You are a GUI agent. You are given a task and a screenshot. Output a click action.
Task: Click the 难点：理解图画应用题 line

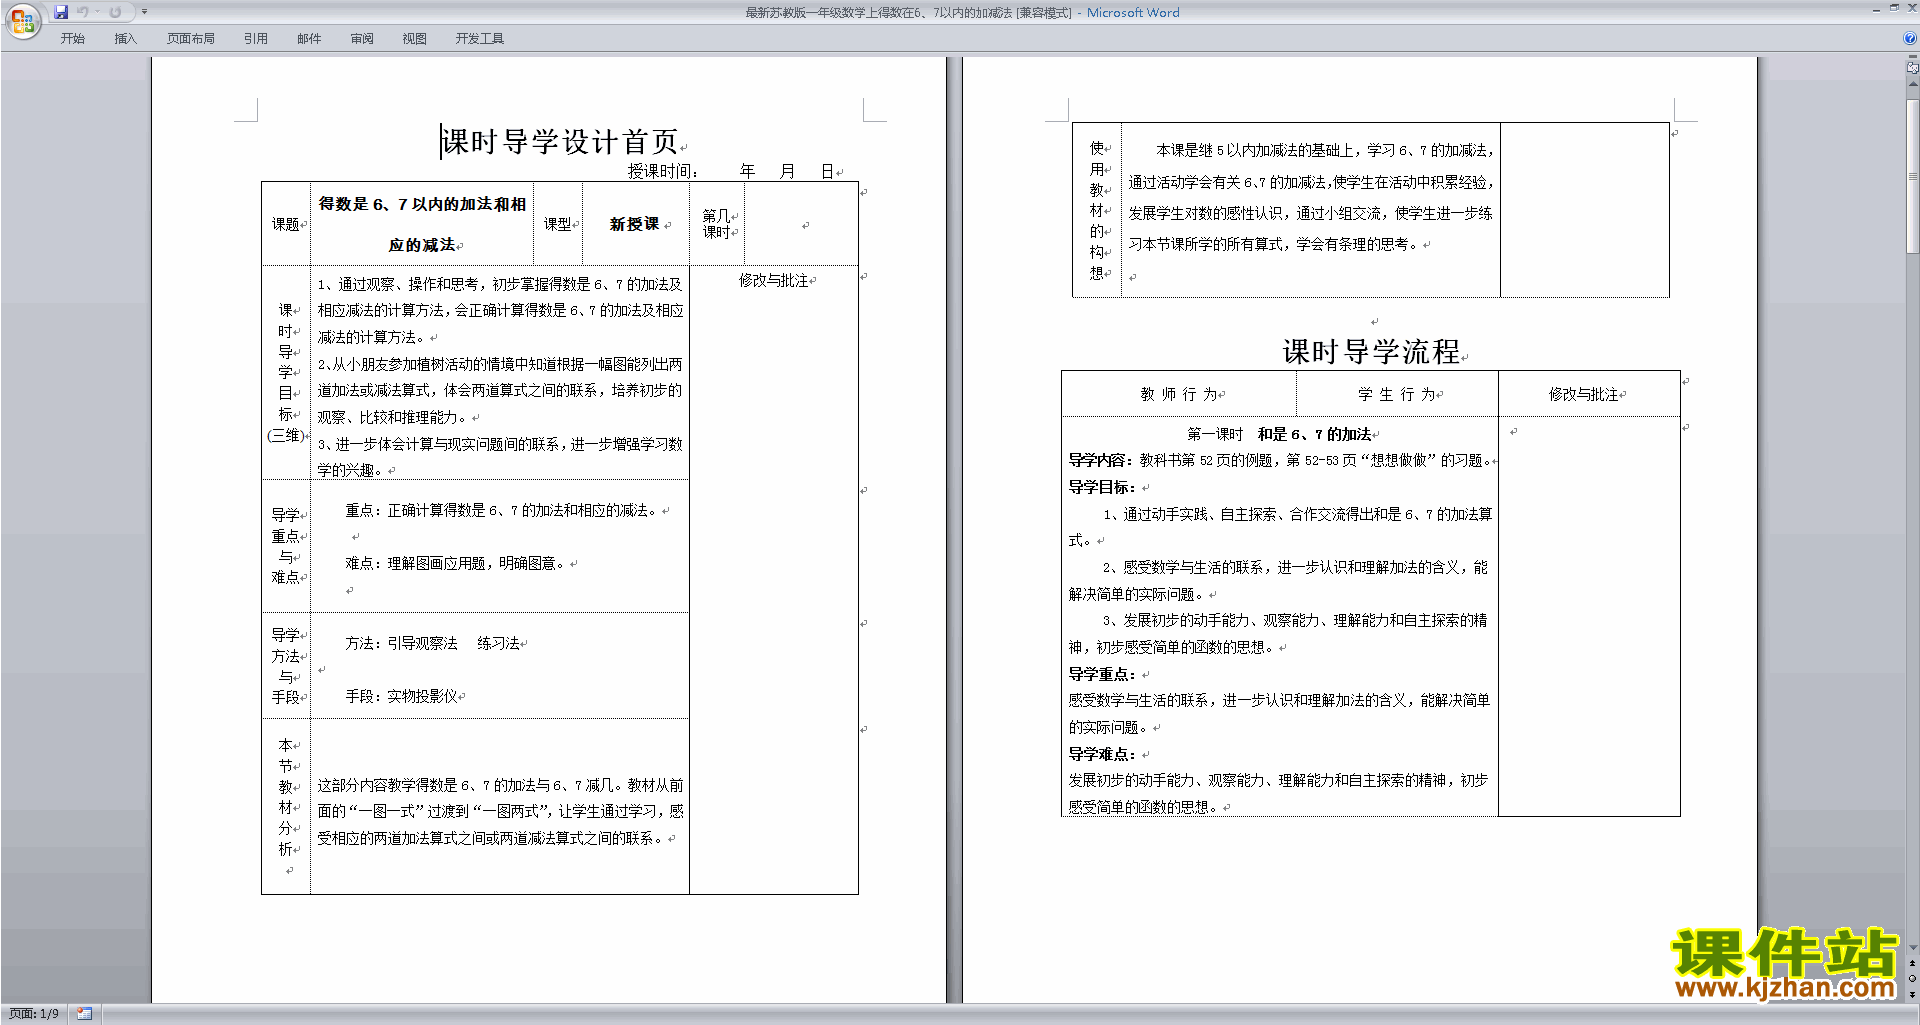tap(456, 563)
